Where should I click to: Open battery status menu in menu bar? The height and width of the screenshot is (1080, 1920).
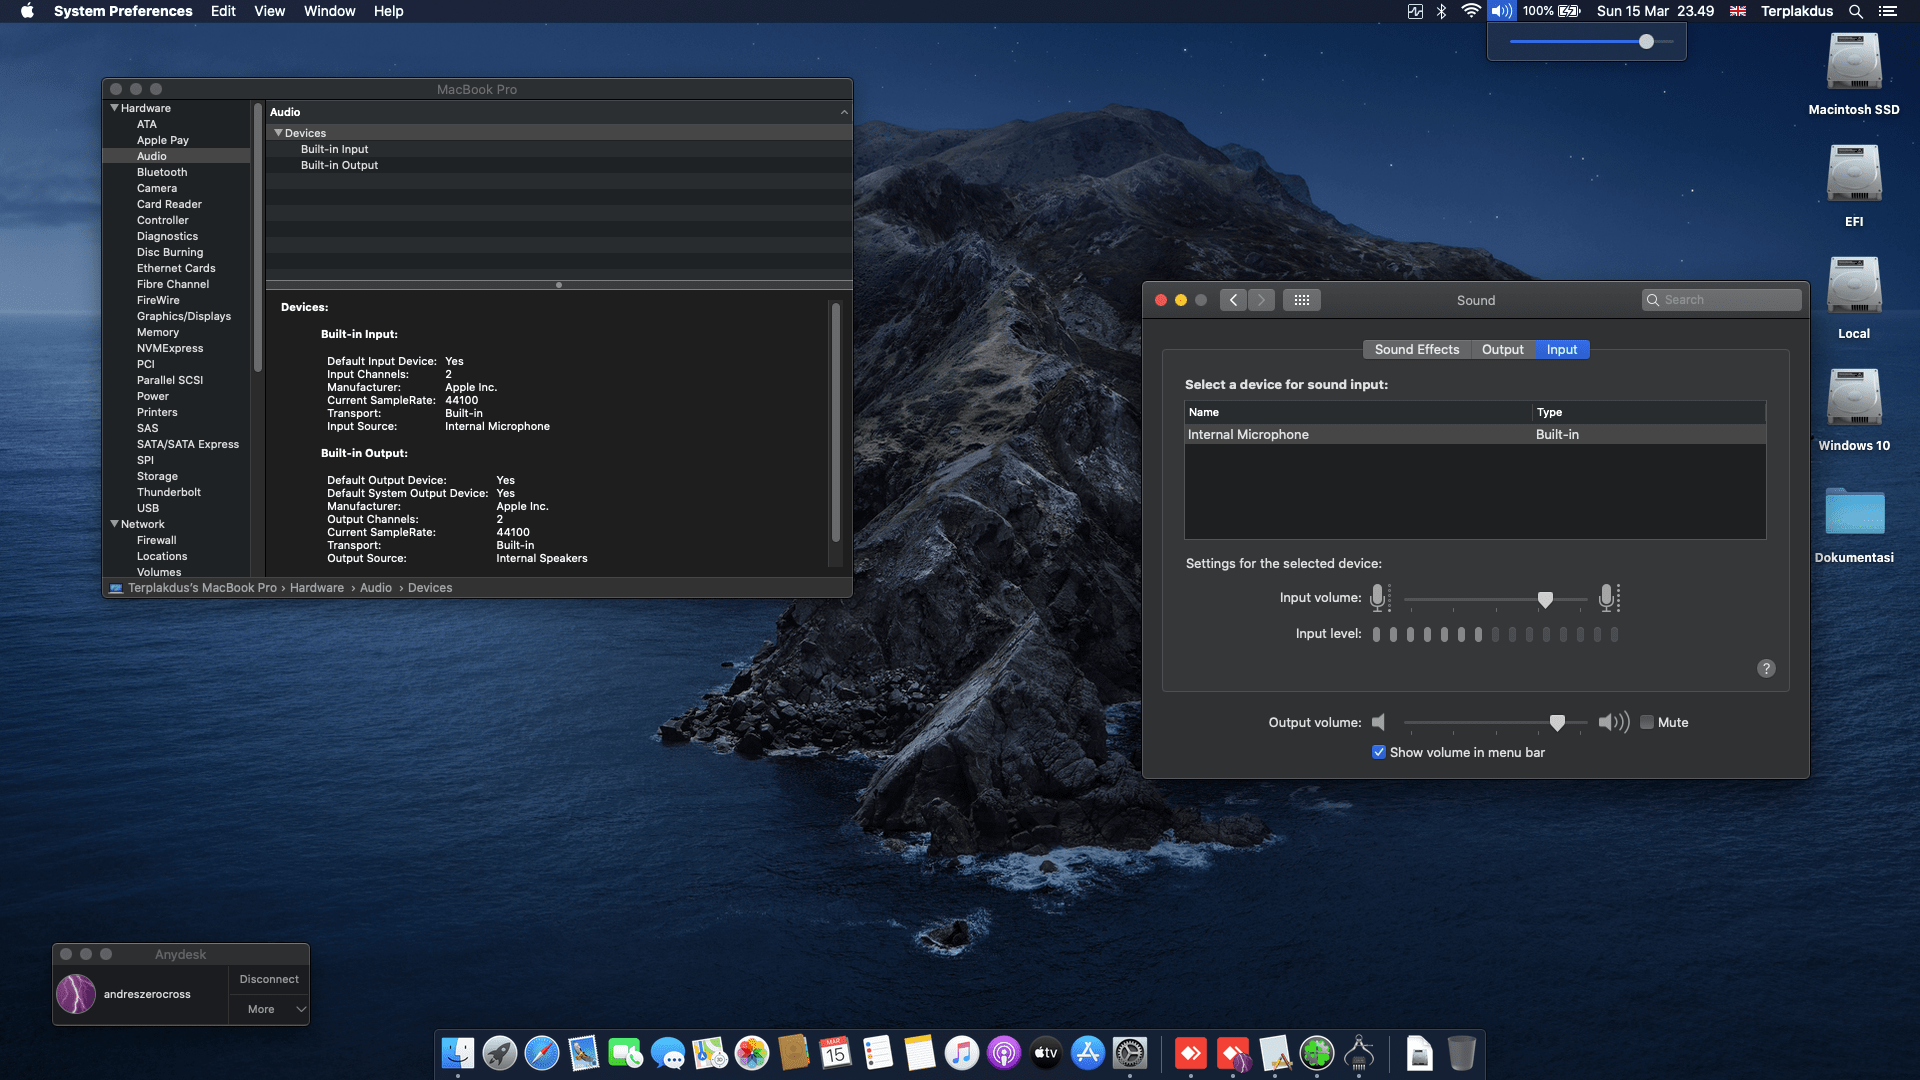pyautogui.click(x=1552, y=11)
